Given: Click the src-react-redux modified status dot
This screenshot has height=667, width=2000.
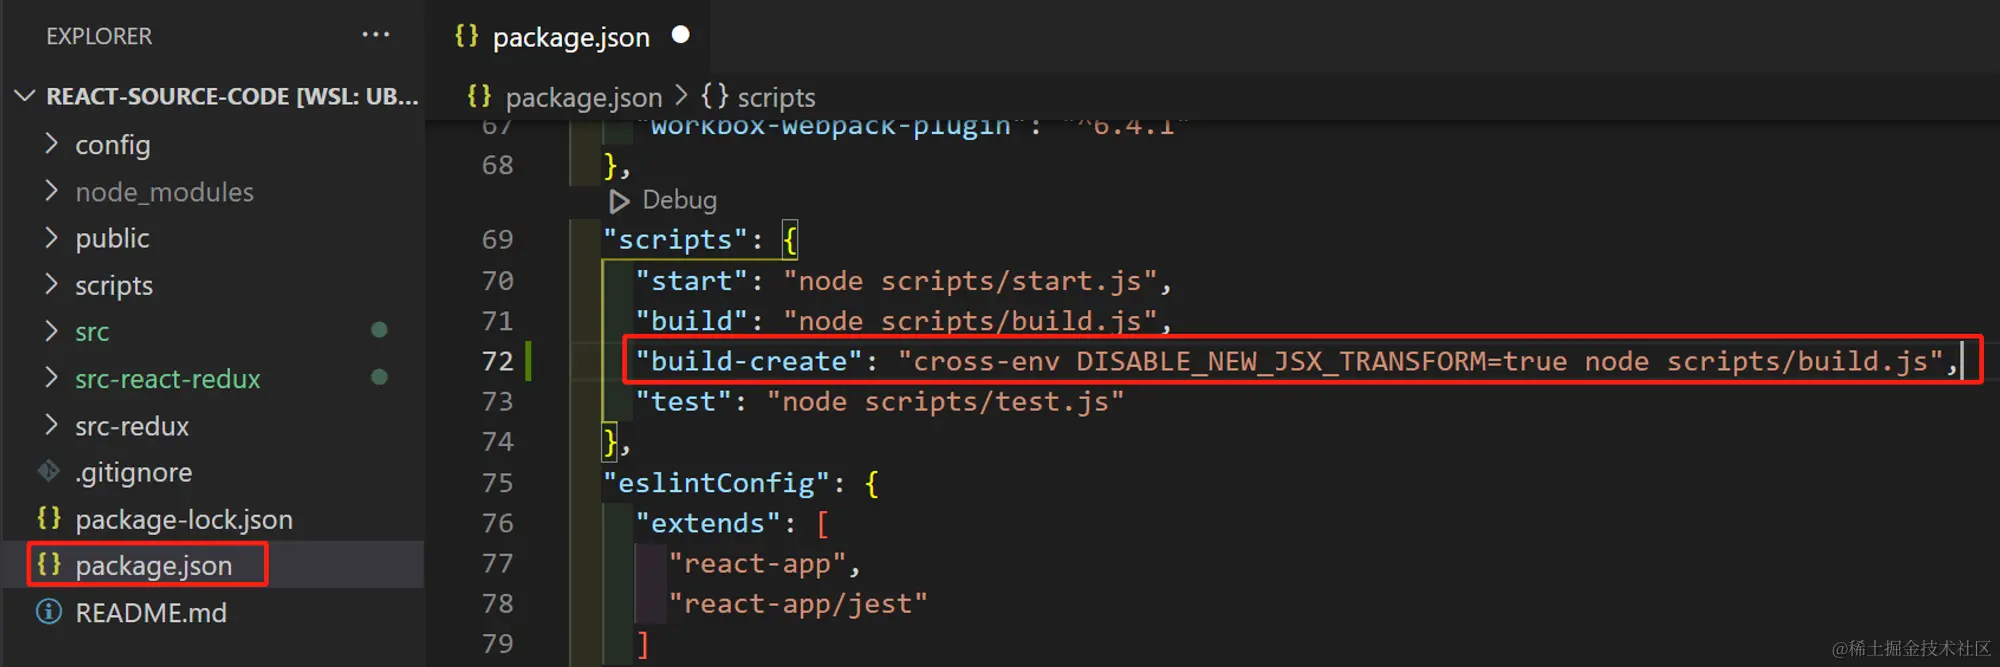Looking at the screenshot, I should click(x=379, y=377).
